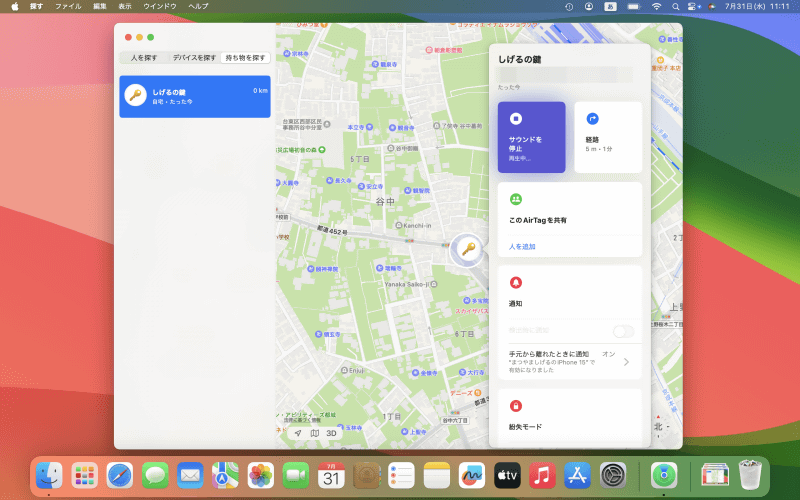800x500 pixels.
Task: Open the ウインドウ menu
Action: 160,6
